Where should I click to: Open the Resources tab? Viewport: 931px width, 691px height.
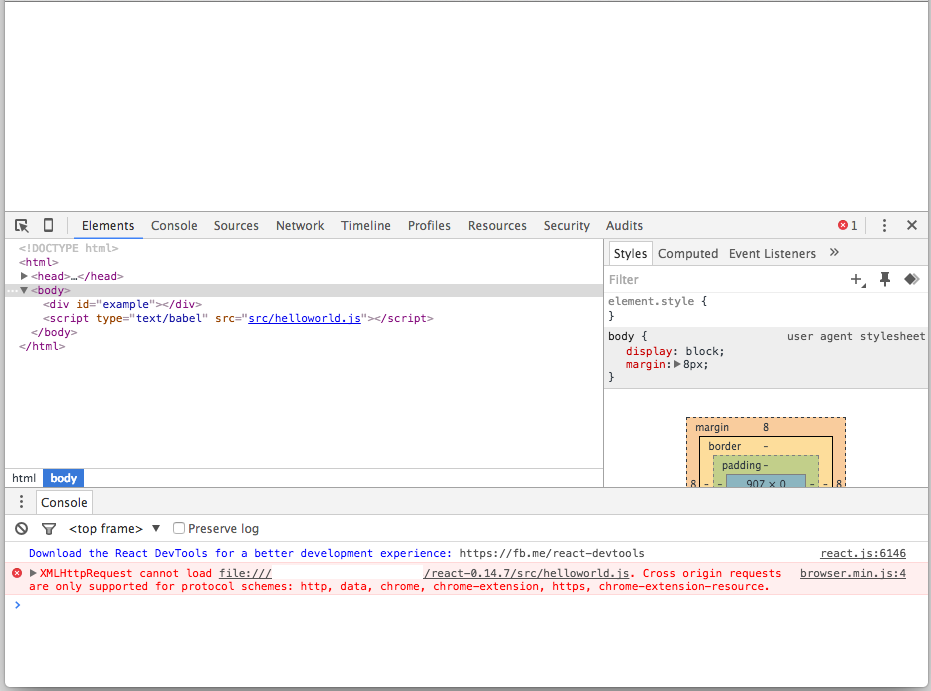(x=497, y=226)
